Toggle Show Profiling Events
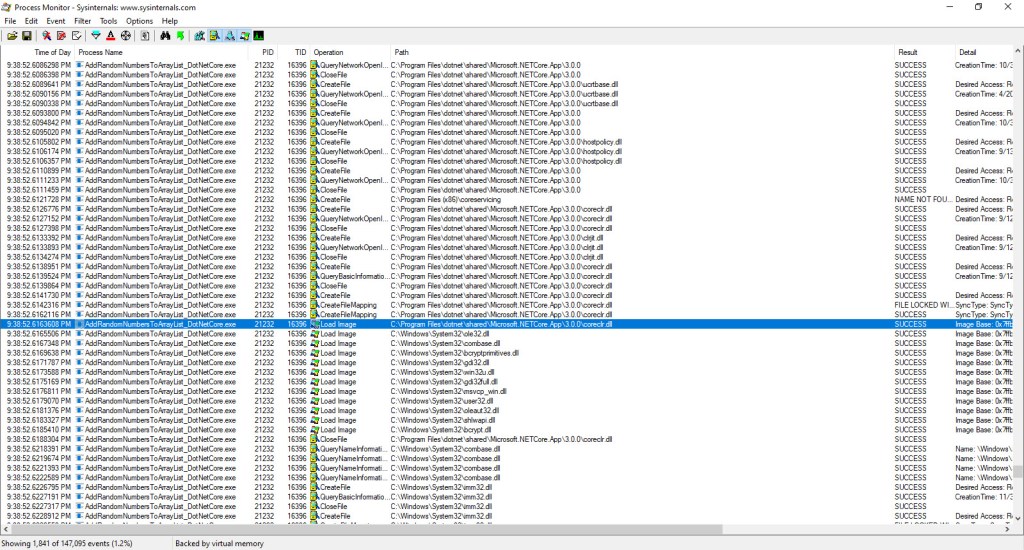The image size is (1024, 550). pyautogui.click(x=259, y=36)
